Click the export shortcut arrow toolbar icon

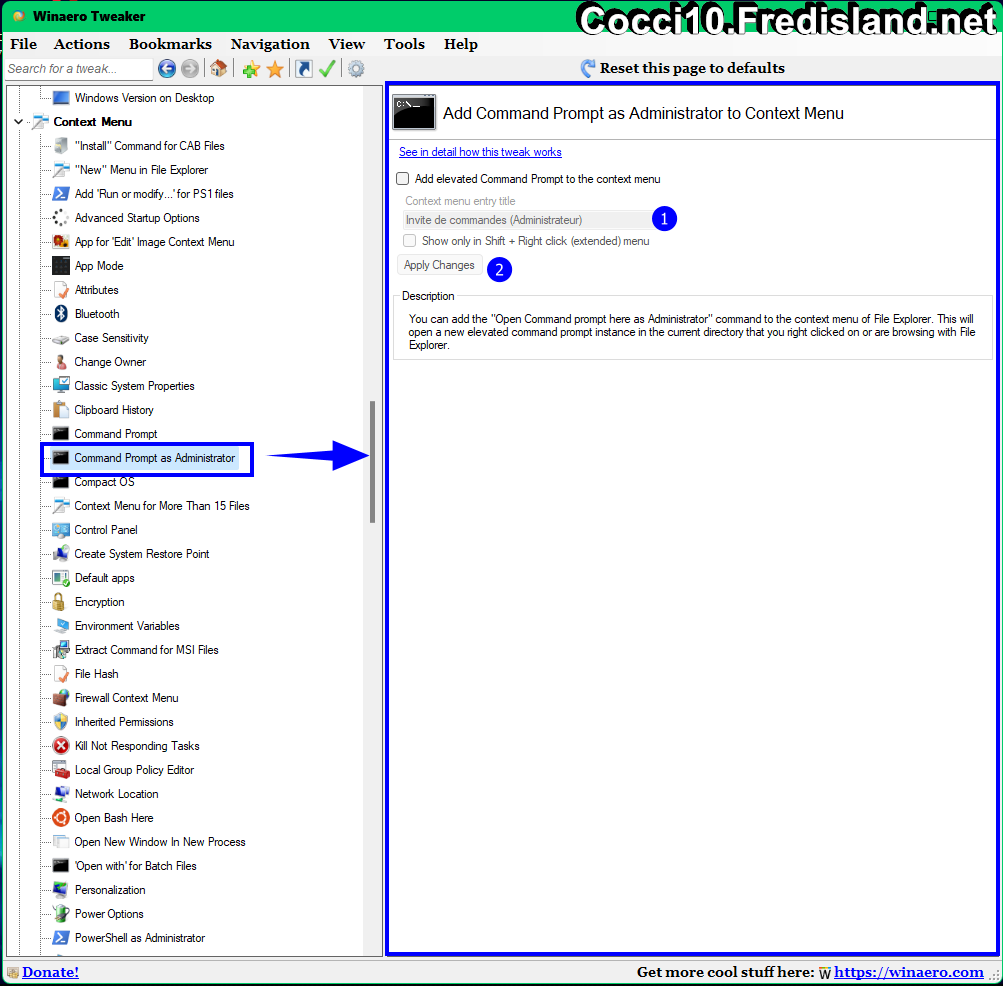click(304, 68)
